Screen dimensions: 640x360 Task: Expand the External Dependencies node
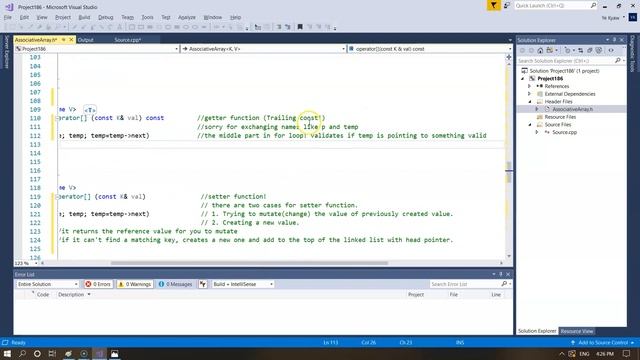[x=529, y=94]
